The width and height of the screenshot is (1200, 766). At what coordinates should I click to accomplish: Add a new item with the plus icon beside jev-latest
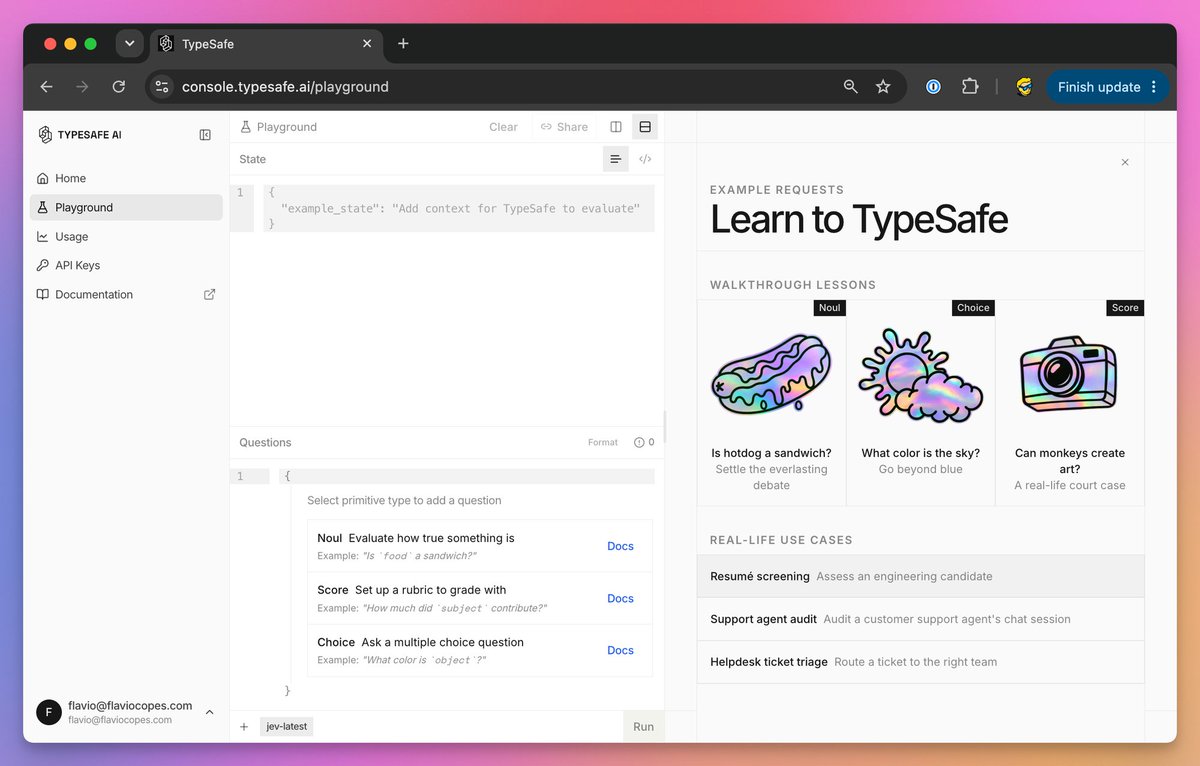point(244,727)
